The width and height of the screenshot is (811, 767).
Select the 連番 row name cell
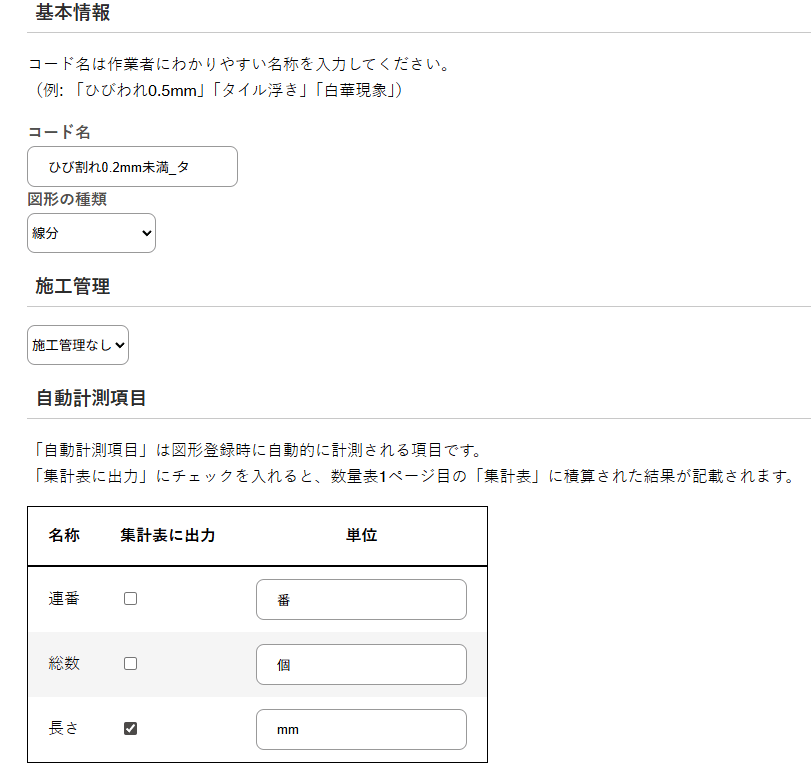64,599
